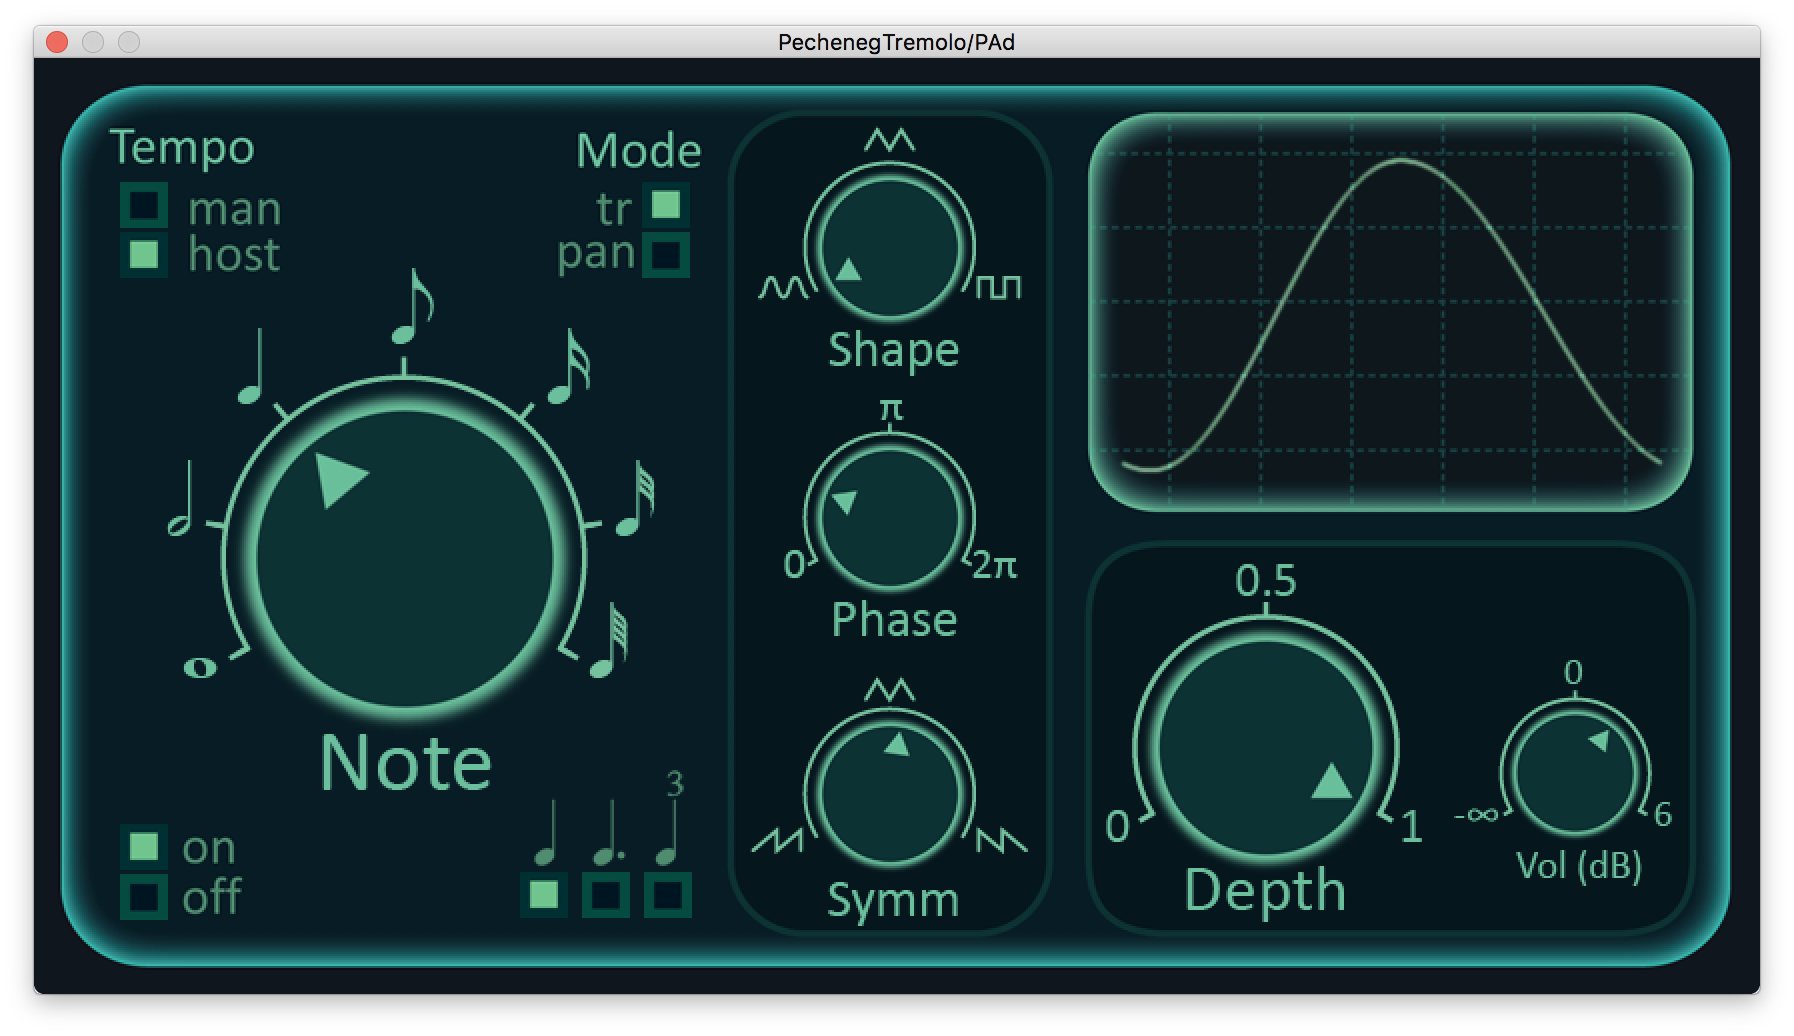
Task: Click the dotted quarter note icon
Action: pyautogui.click(x=608, y=832)
